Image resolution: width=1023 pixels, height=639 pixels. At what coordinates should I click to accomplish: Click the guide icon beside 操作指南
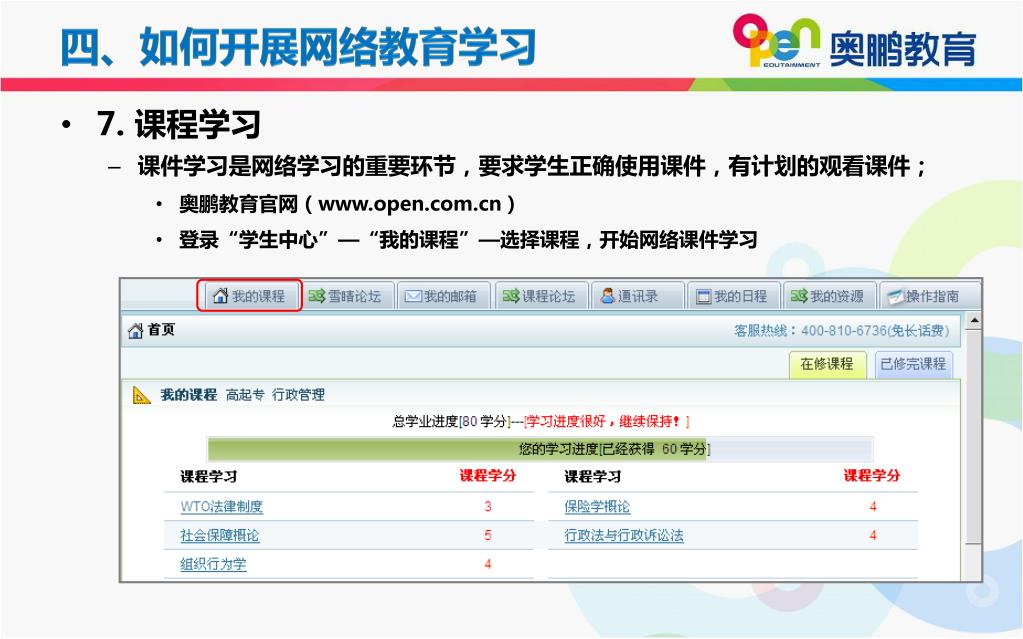coord(896,297)
